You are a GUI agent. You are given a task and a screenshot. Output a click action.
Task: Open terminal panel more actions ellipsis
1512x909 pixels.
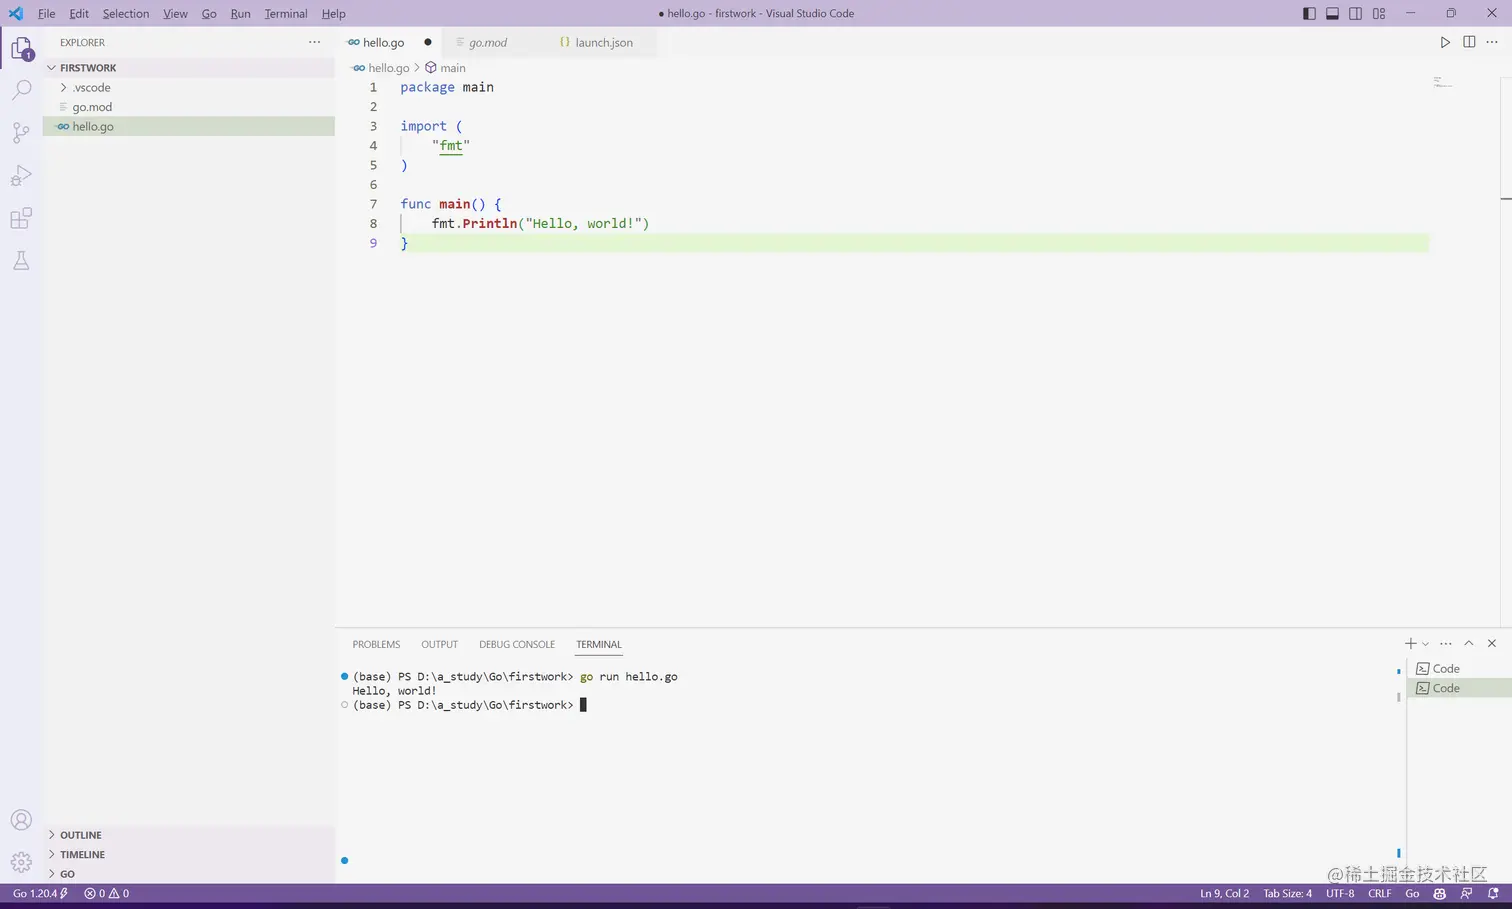(1446, 643)
